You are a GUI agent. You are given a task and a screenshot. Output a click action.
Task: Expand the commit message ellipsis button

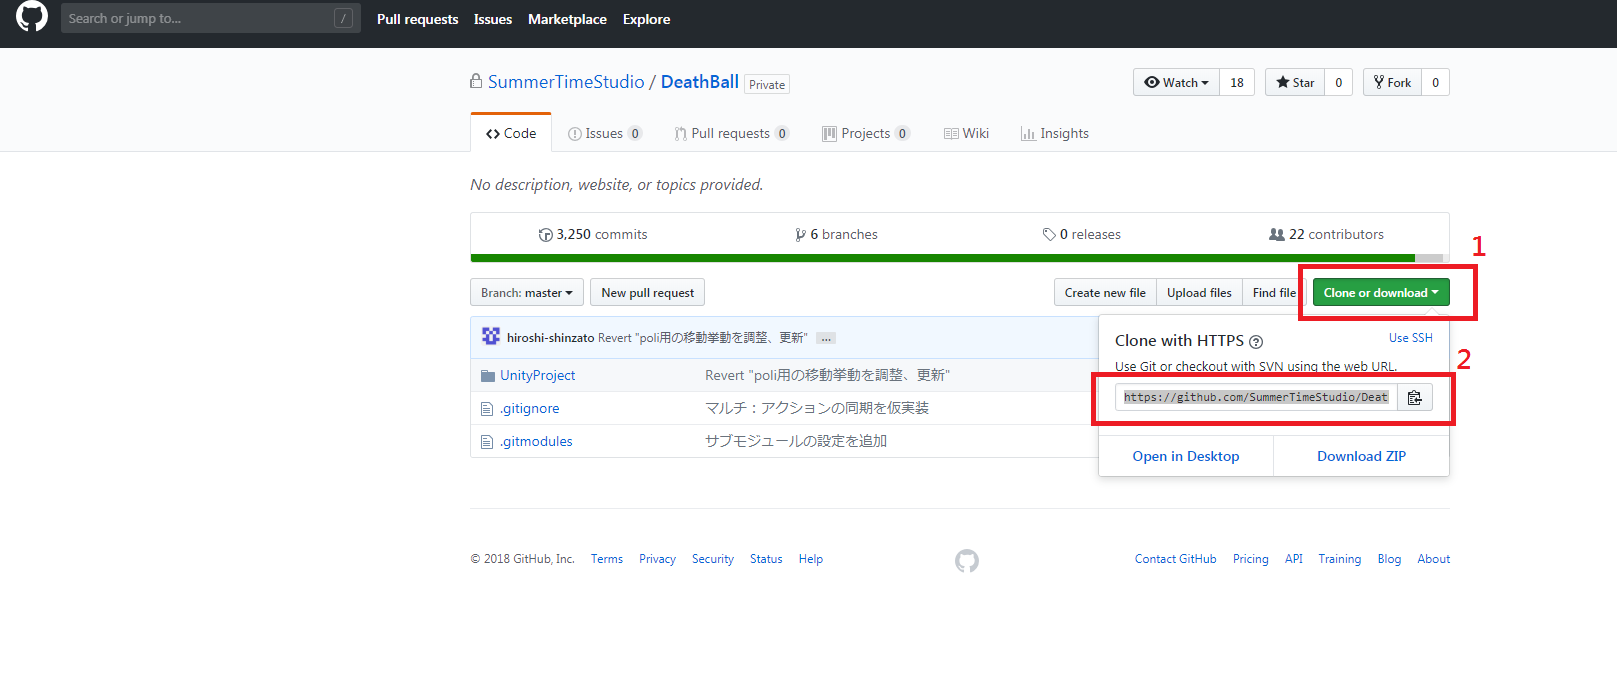tap(826, 338)
